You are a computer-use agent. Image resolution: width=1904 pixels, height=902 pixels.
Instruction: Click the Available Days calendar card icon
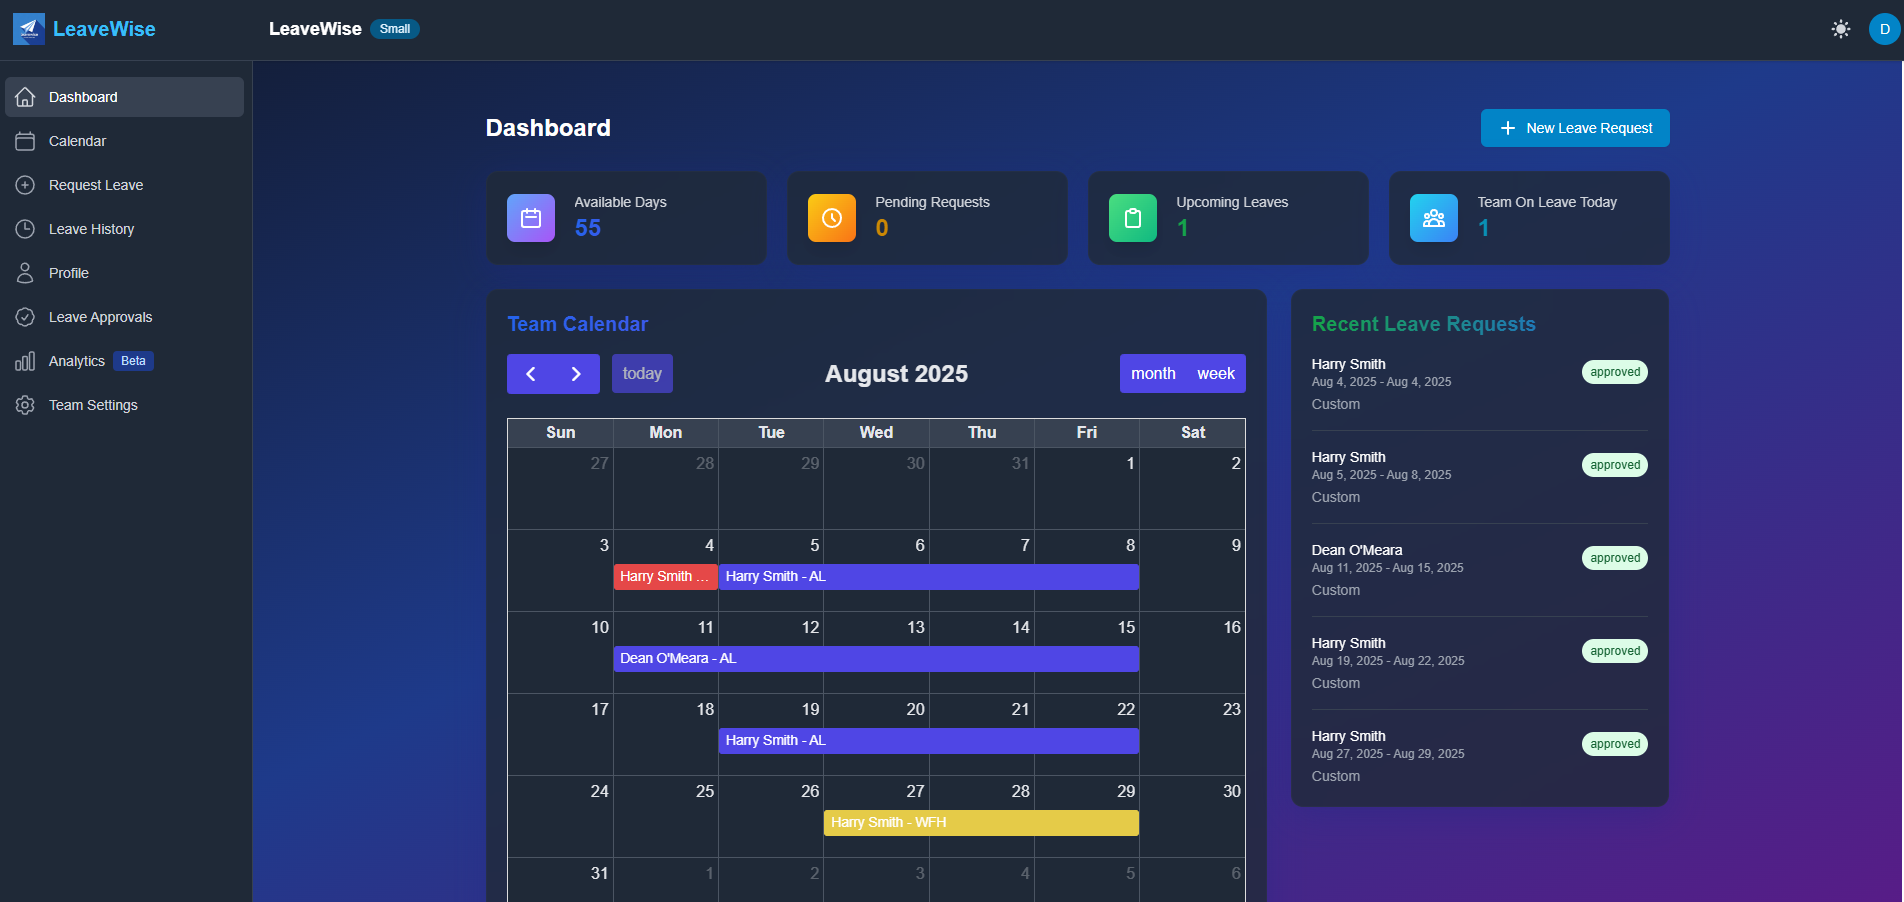[531, 218]
